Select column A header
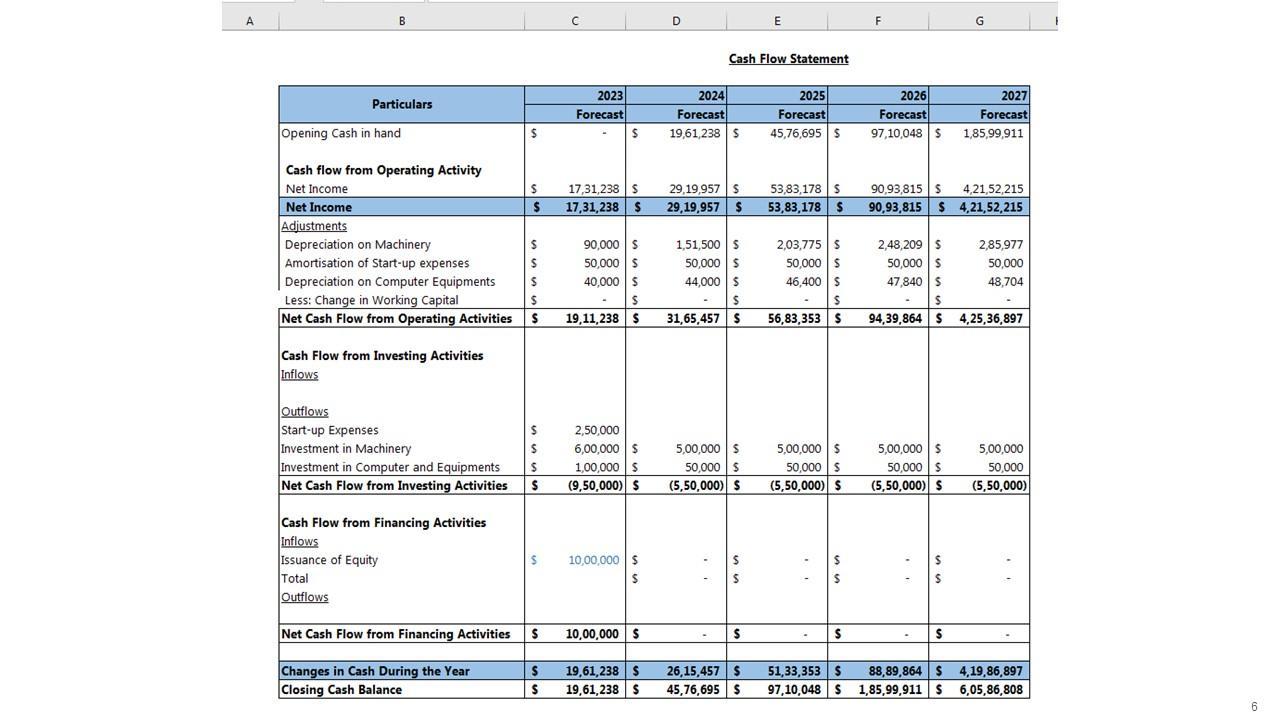The image size is (1280, 720). click(249, 21)
